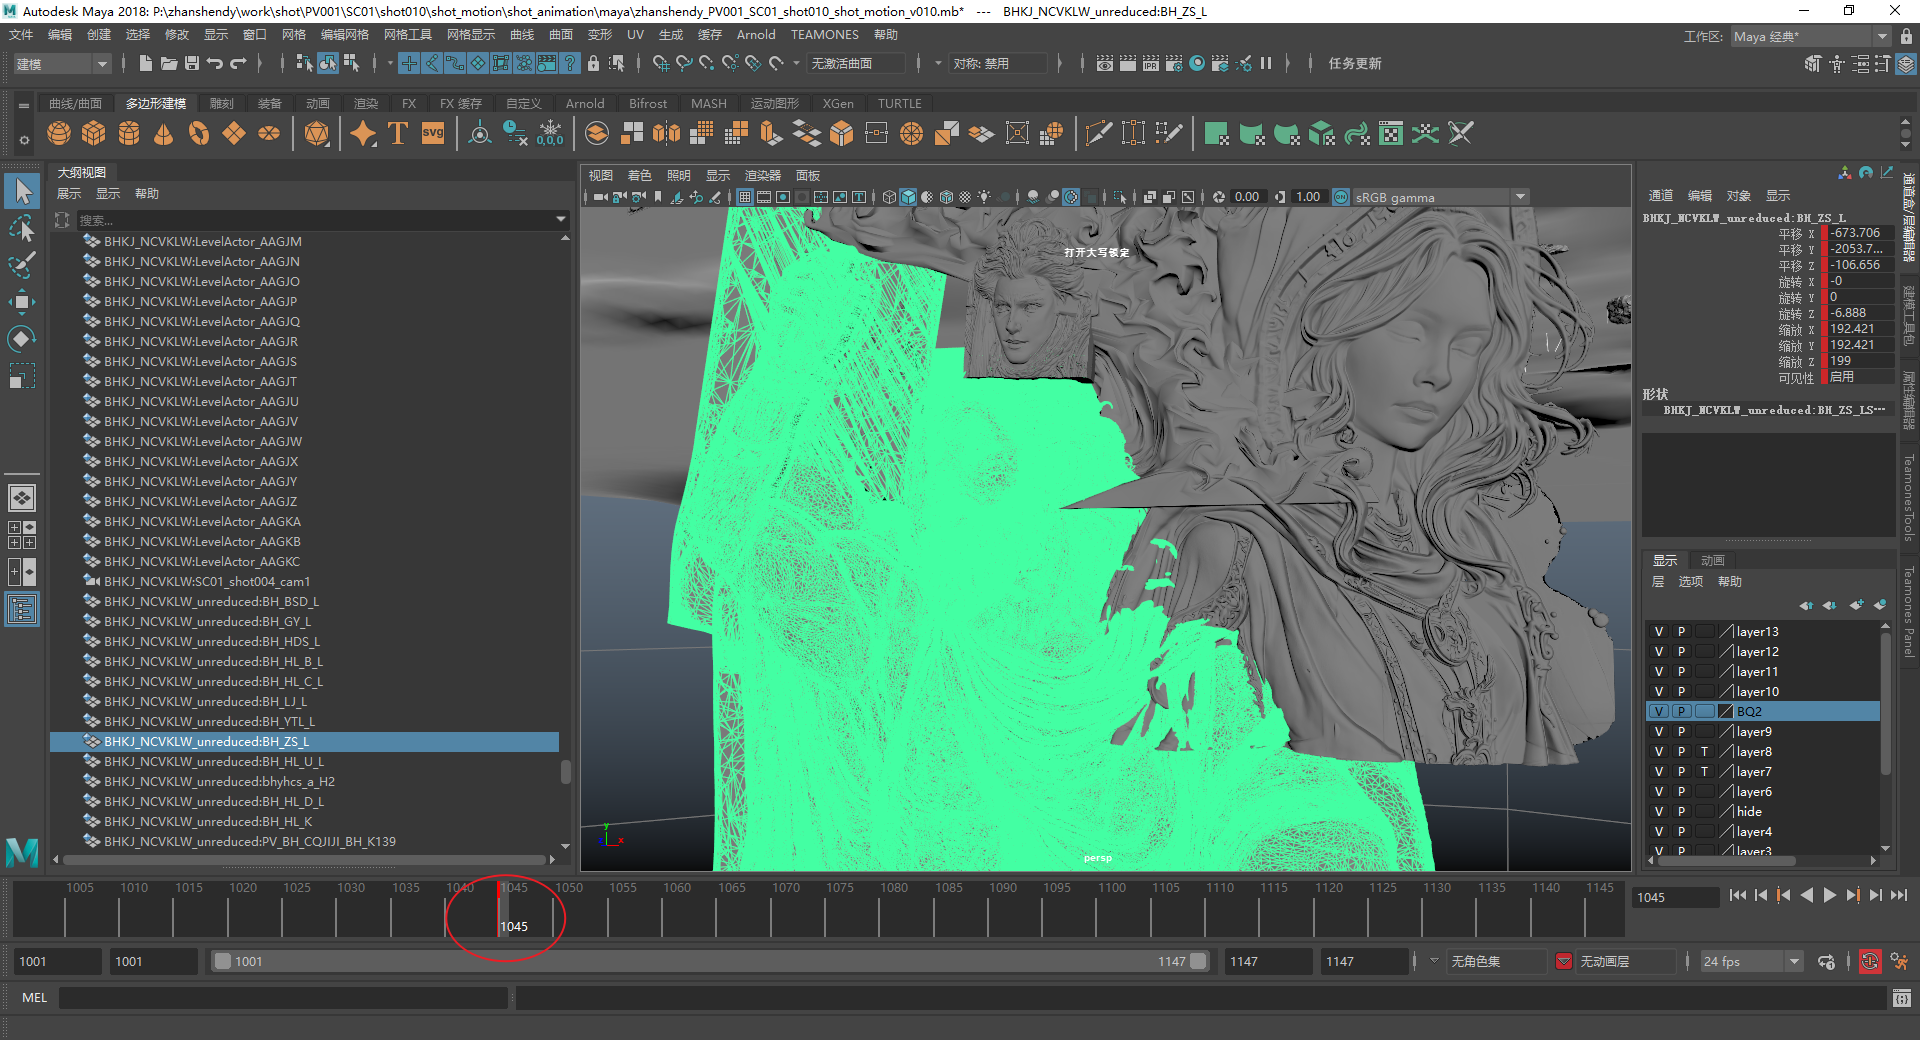Switch to the XGen shelf tab

tap(837, 104)
